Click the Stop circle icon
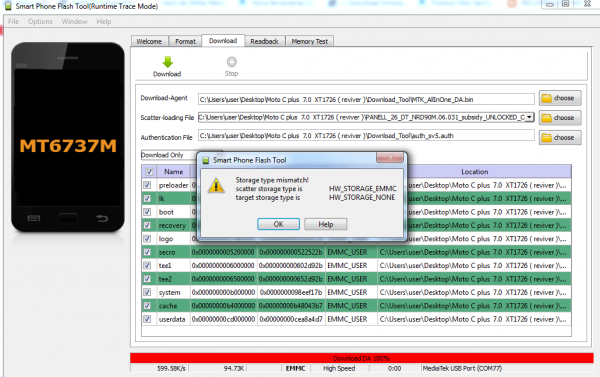The height and width of the screenshot is (377, 600). click(232, 62)
